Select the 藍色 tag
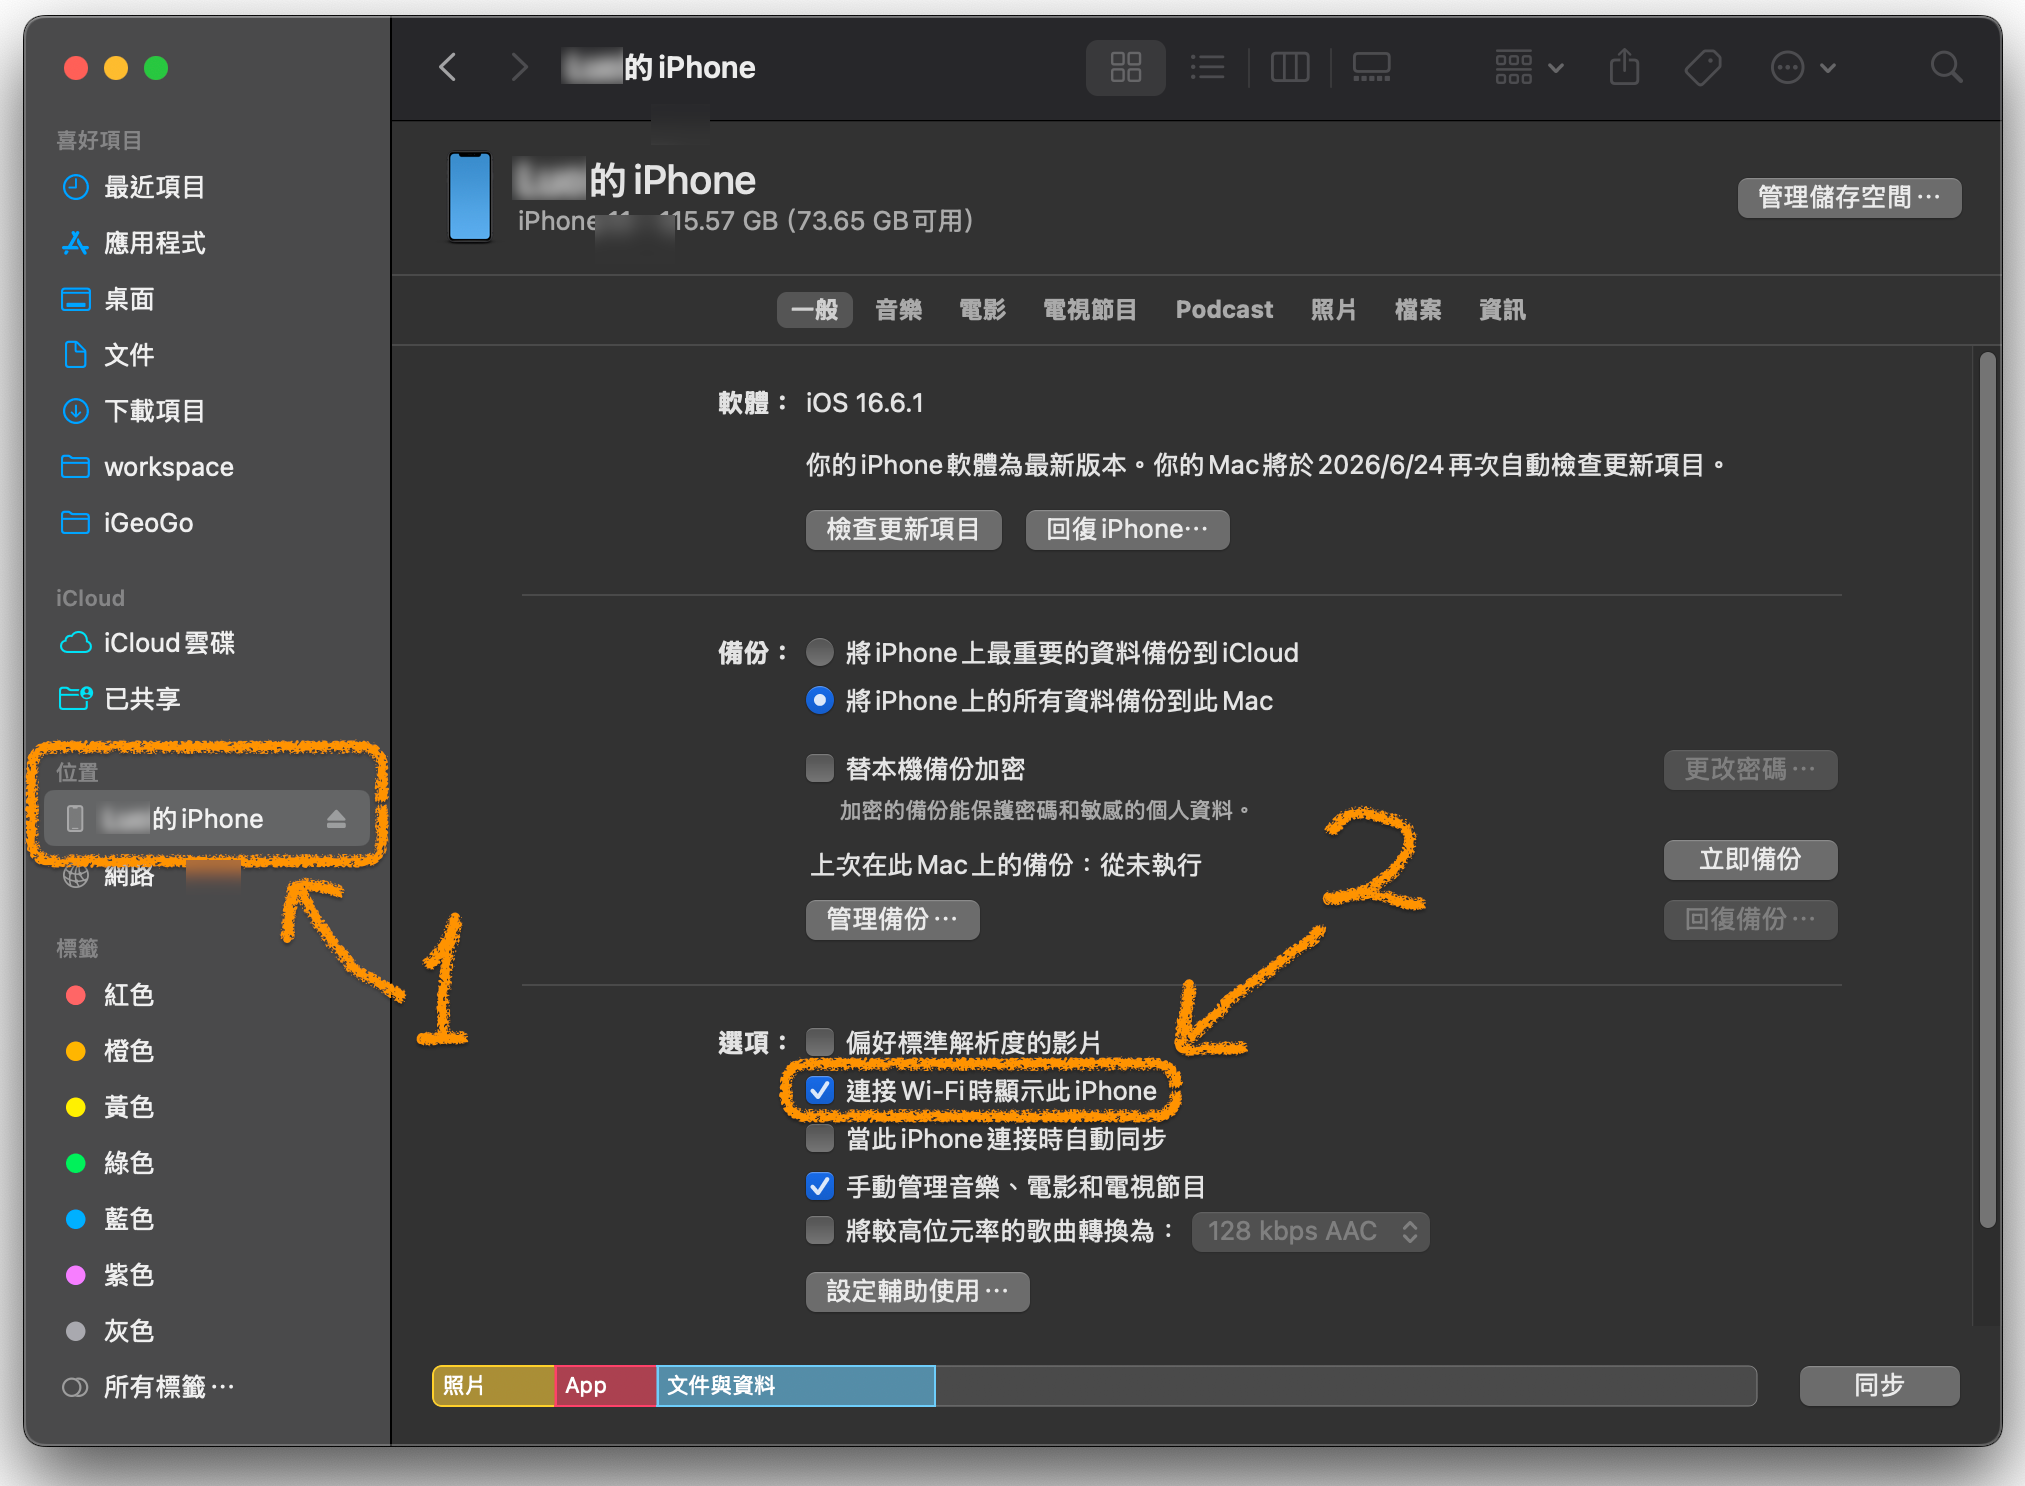This screenshot has height=1486, width=2025. pos(129,1219)
